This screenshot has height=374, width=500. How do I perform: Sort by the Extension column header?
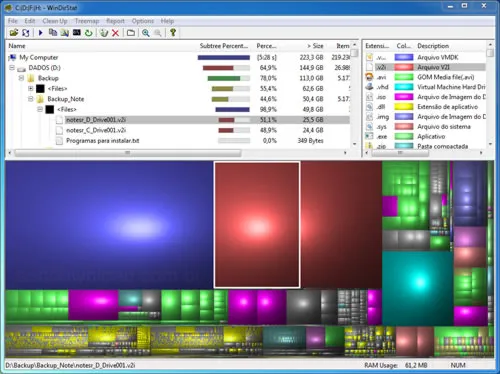click(377, 46)
